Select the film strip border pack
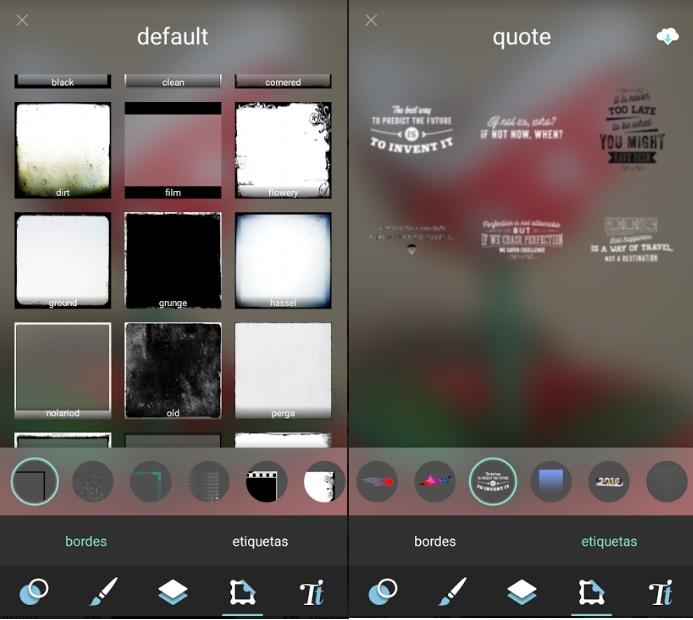The width and height of the screenshot is (693, 620). [267, 482]
